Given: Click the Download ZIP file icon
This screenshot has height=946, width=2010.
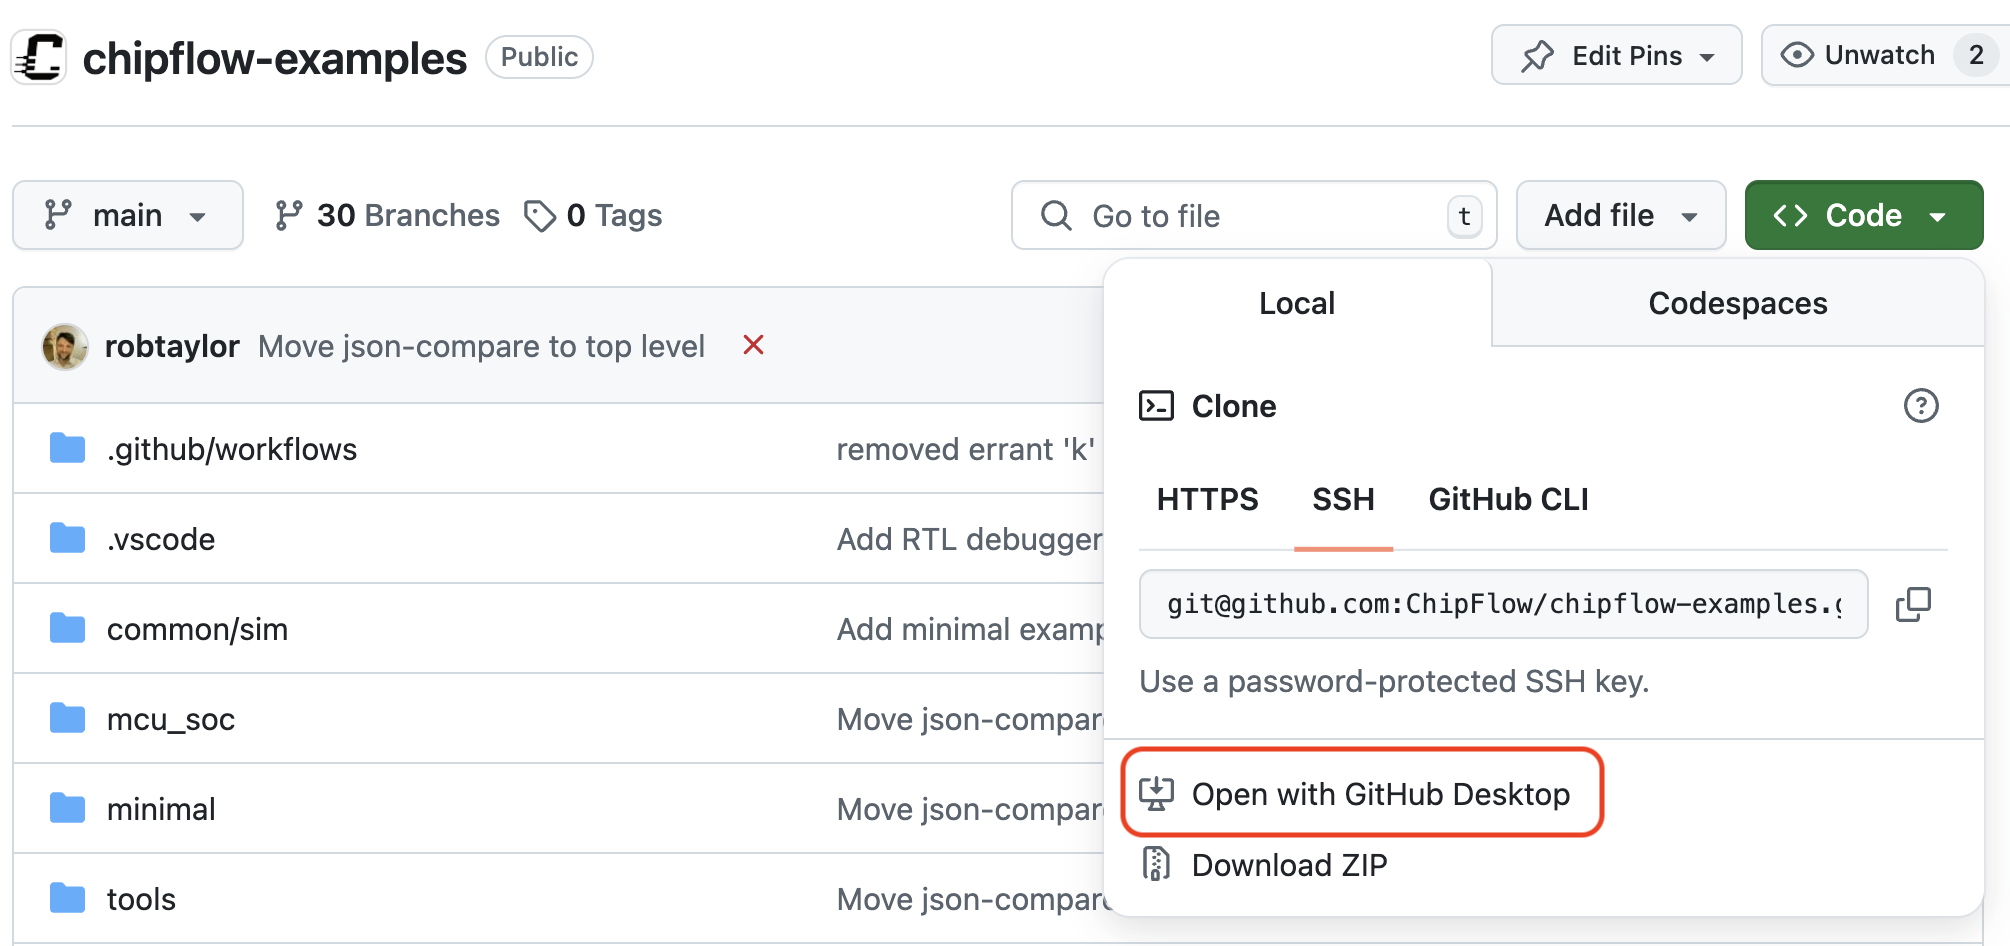Looking at the screenshot, I should [x=1157, y=864].
